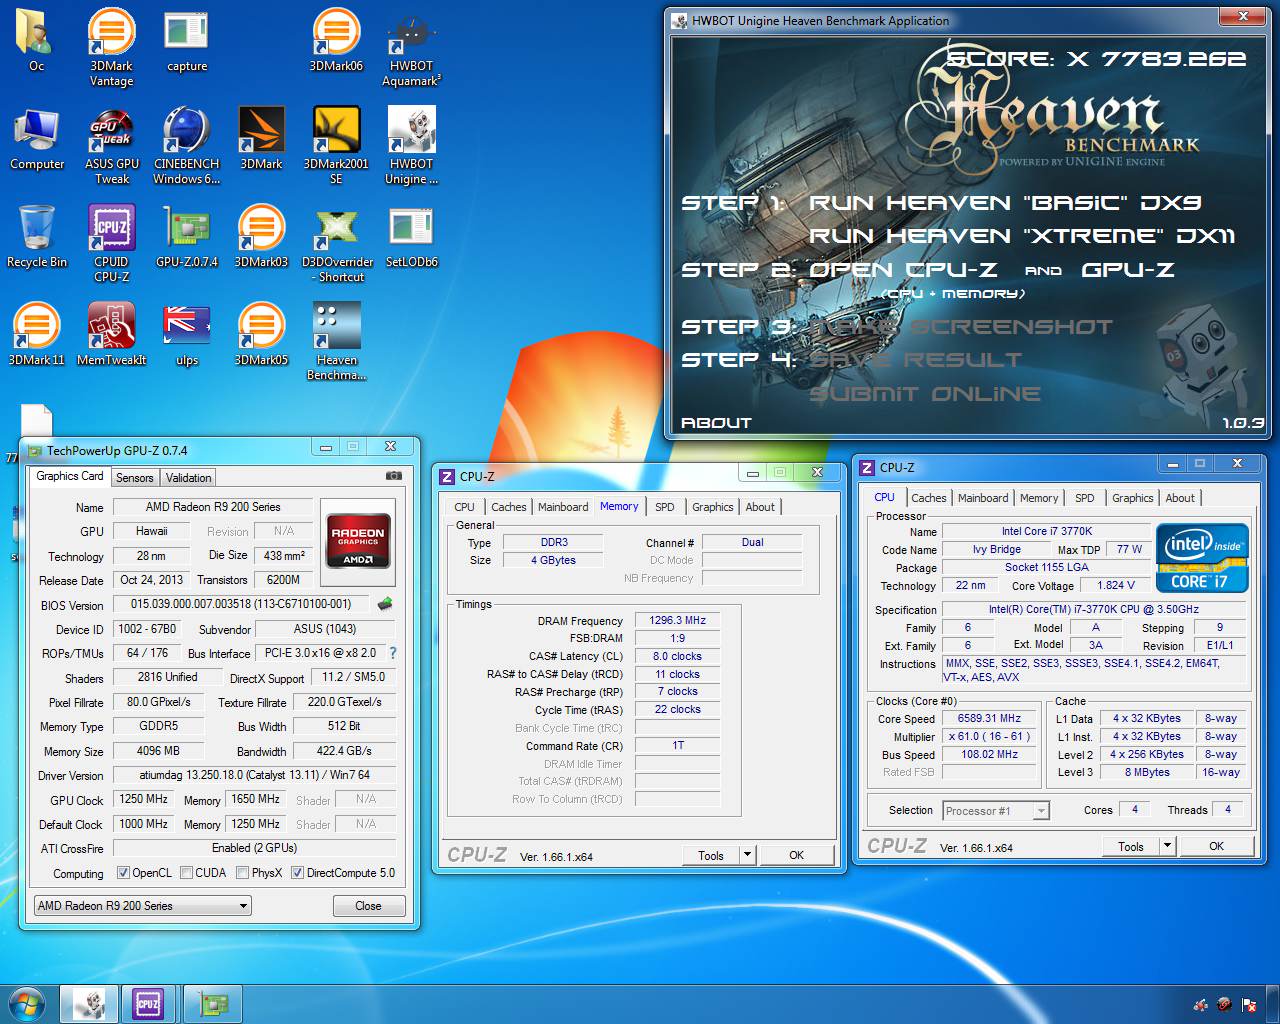Open the Computer desktop icon
Viewport: 1280px width, 1024px height.
pos(37,138)
